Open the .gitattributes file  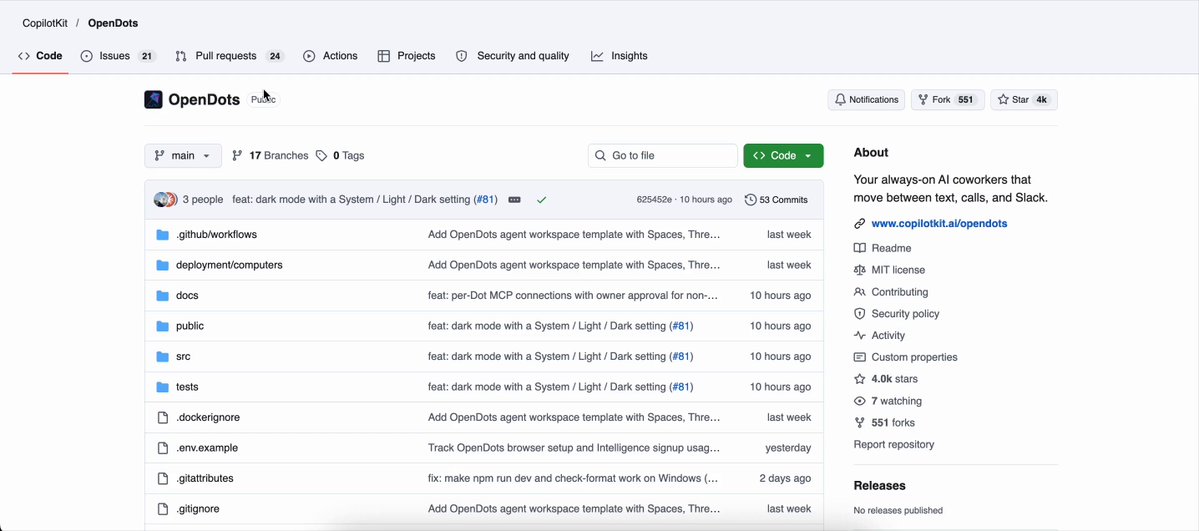(x=205, y=478)
